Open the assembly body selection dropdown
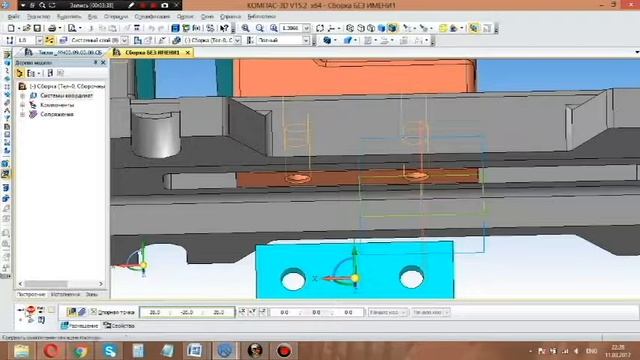Image resolution: width=640 pixels, height=360 pixels. click(238, 40)
